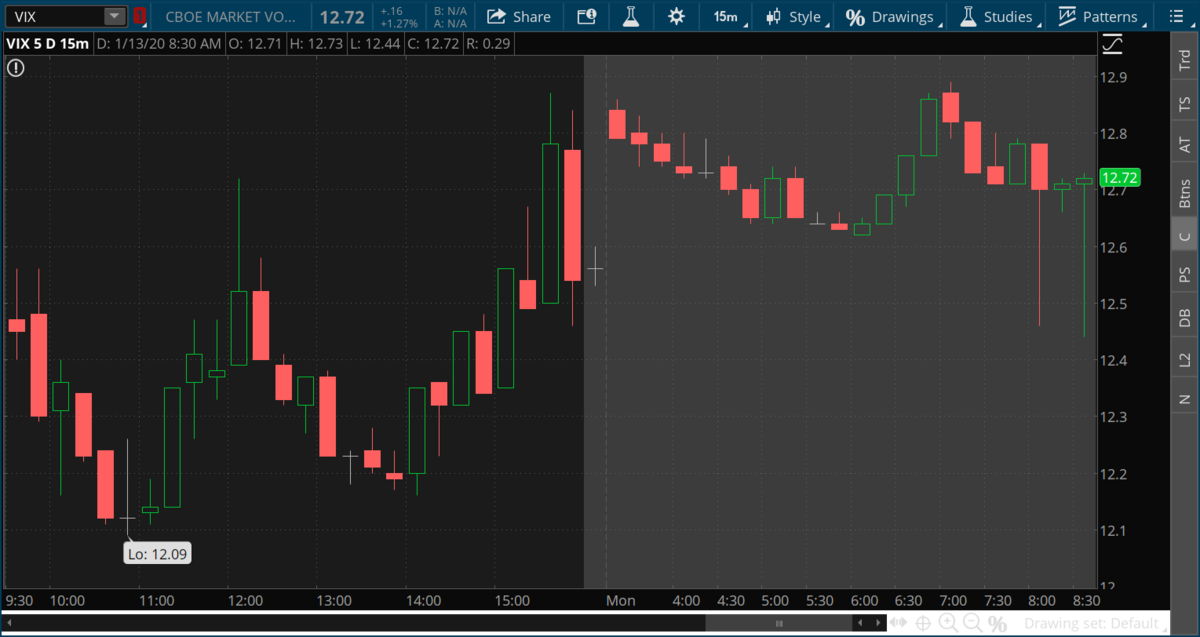Screen dimensions: 1200x637
Task: Click the 12:00 time axis label
Action: click(x=245, y=601)
